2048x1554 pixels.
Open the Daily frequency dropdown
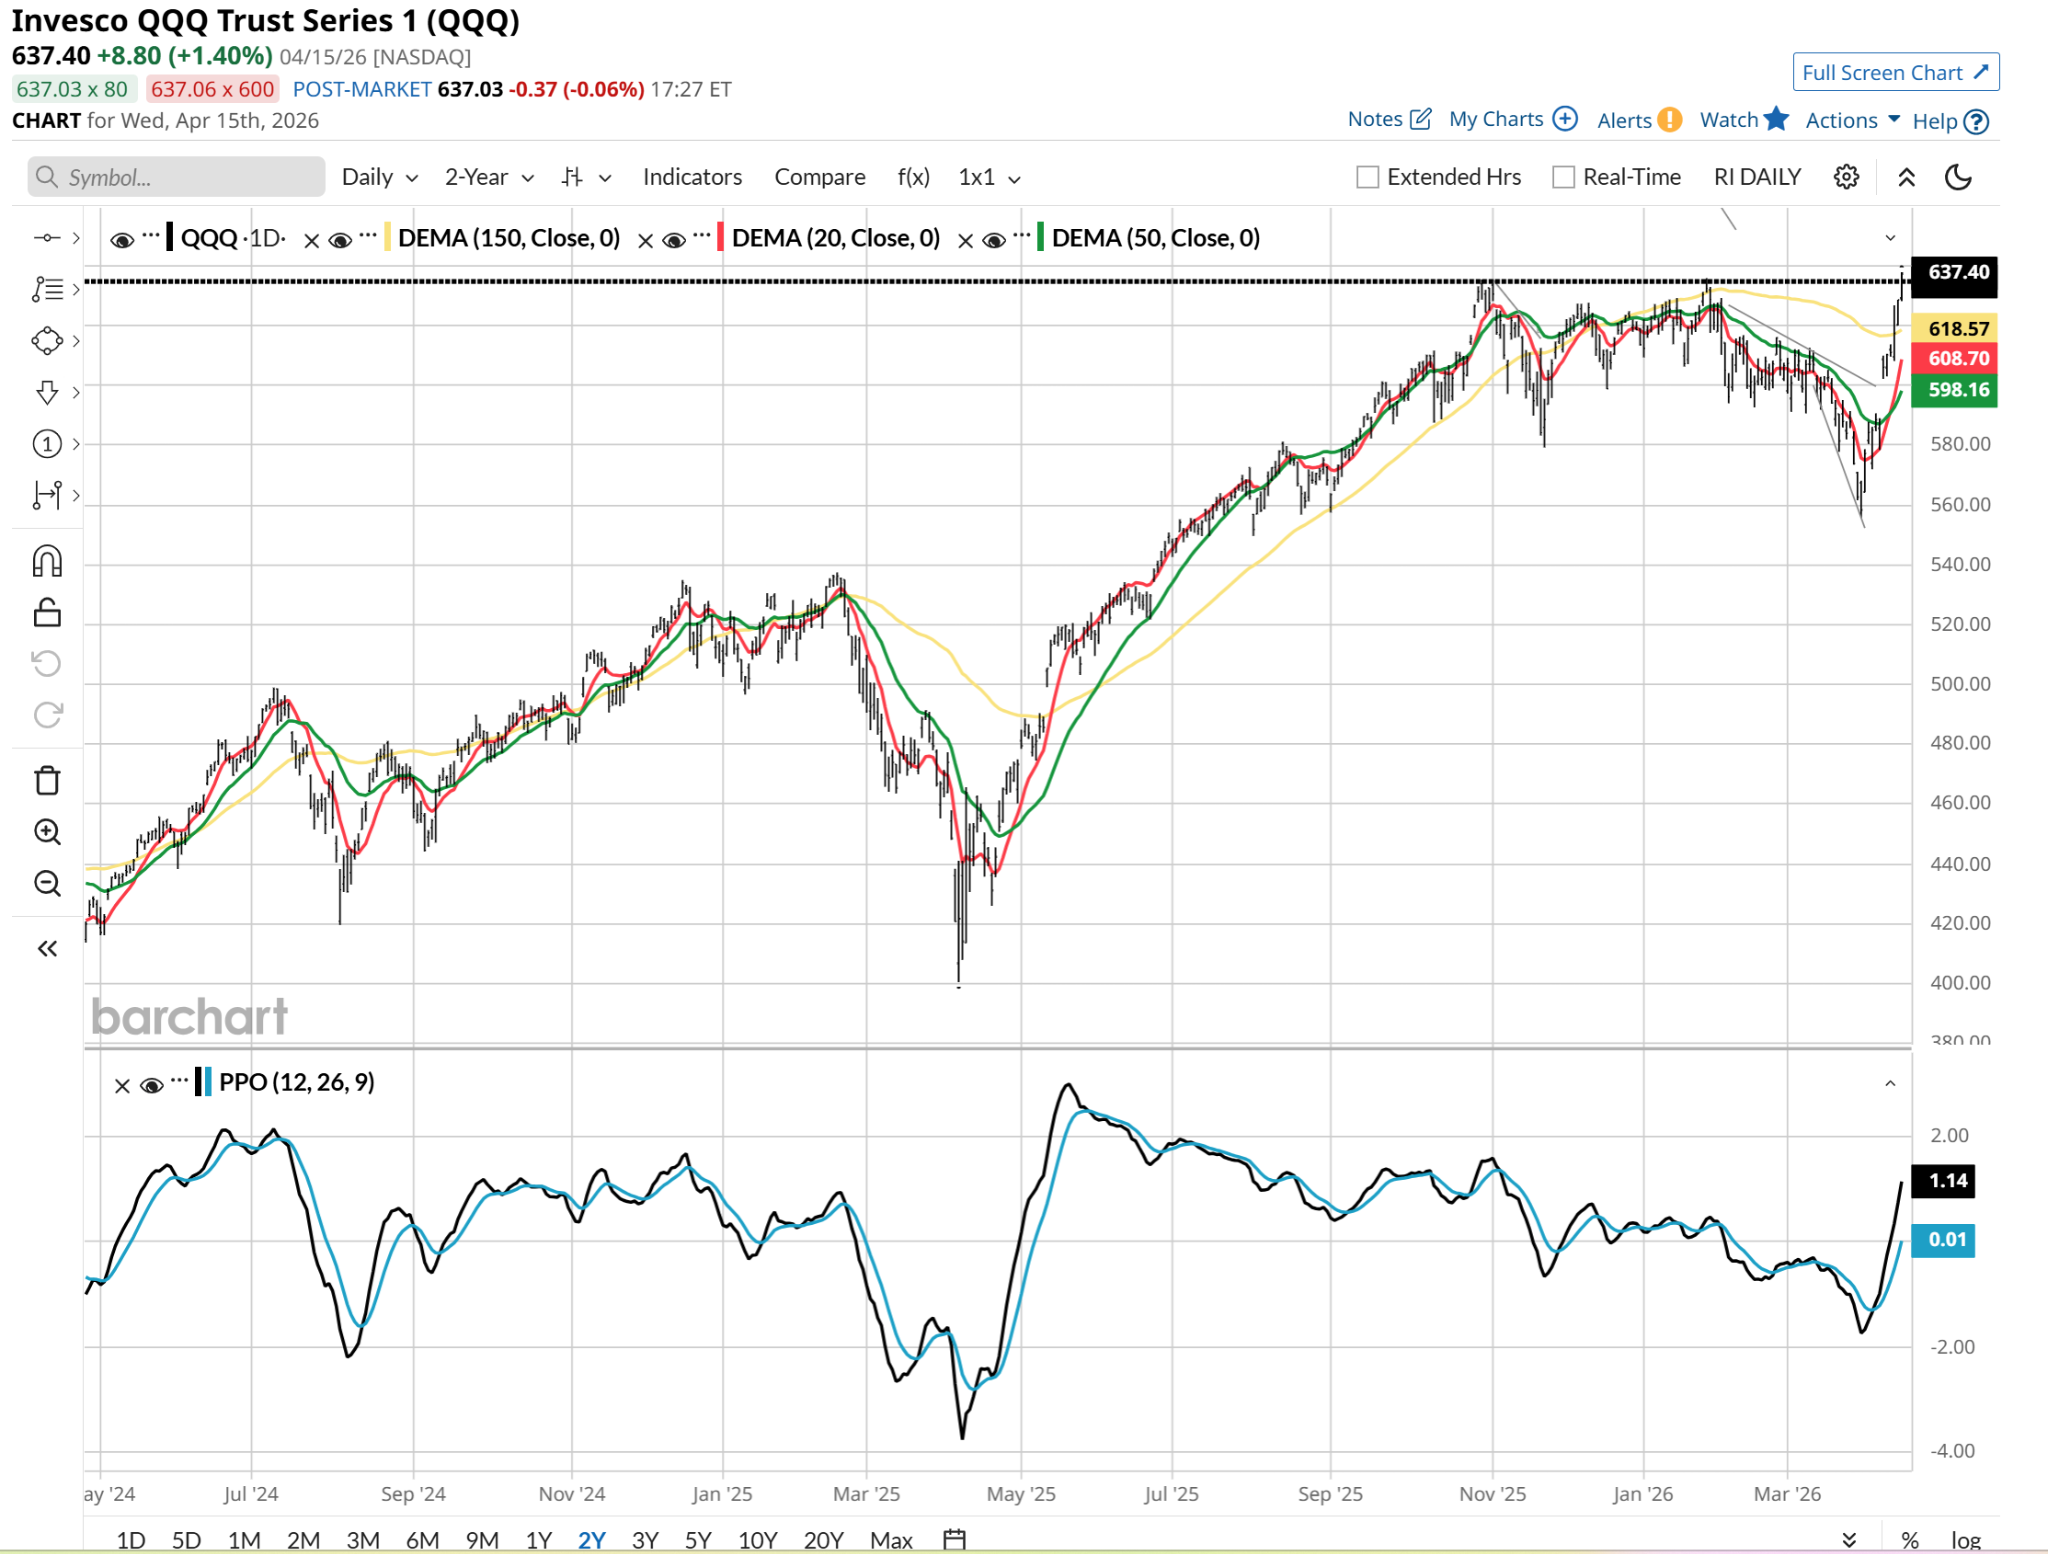tap(379, 177)
